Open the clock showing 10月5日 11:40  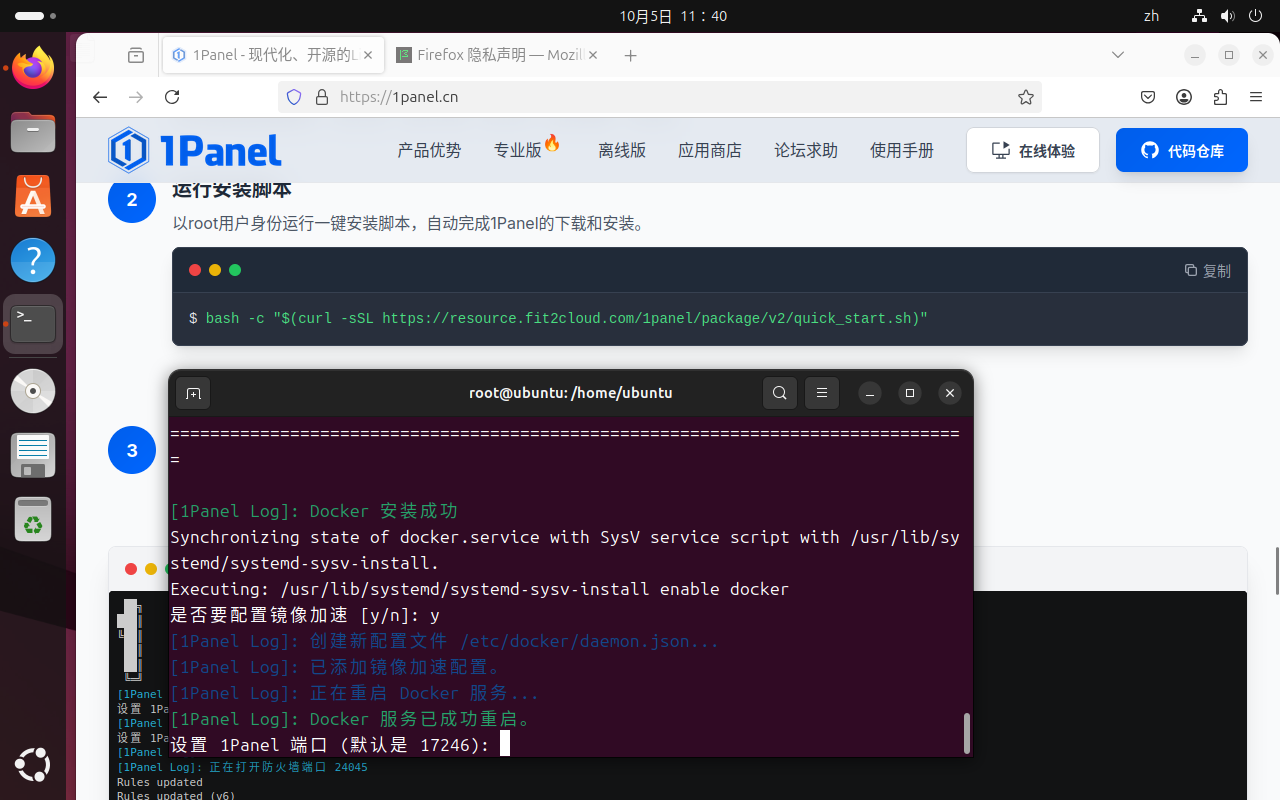[x=673, y=16]
